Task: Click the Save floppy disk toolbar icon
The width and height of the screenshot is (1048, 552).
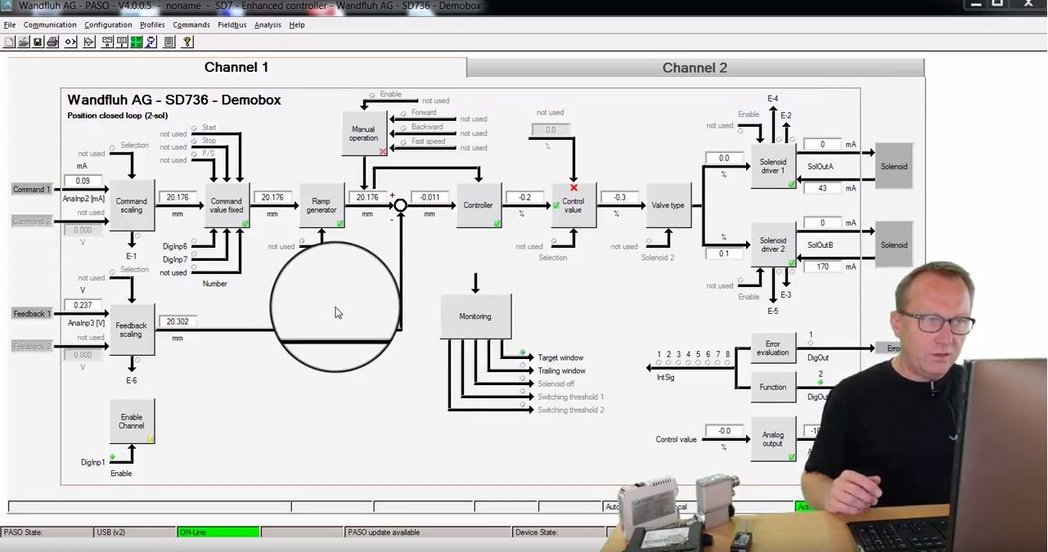Action: tap(38, 42)
